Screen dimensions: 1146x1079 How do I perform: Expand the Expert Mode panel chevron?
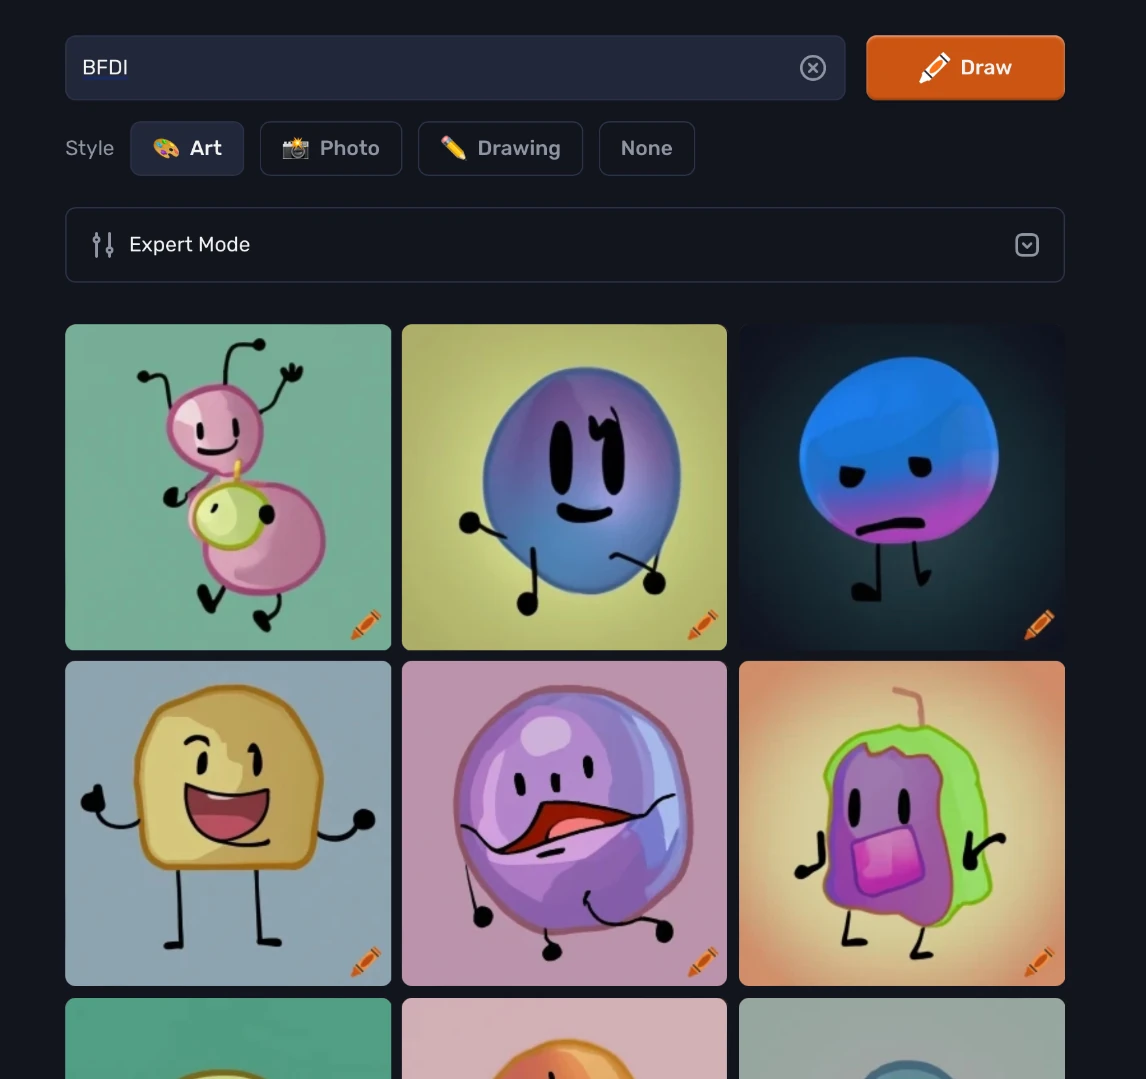(x=1026, y=245)
